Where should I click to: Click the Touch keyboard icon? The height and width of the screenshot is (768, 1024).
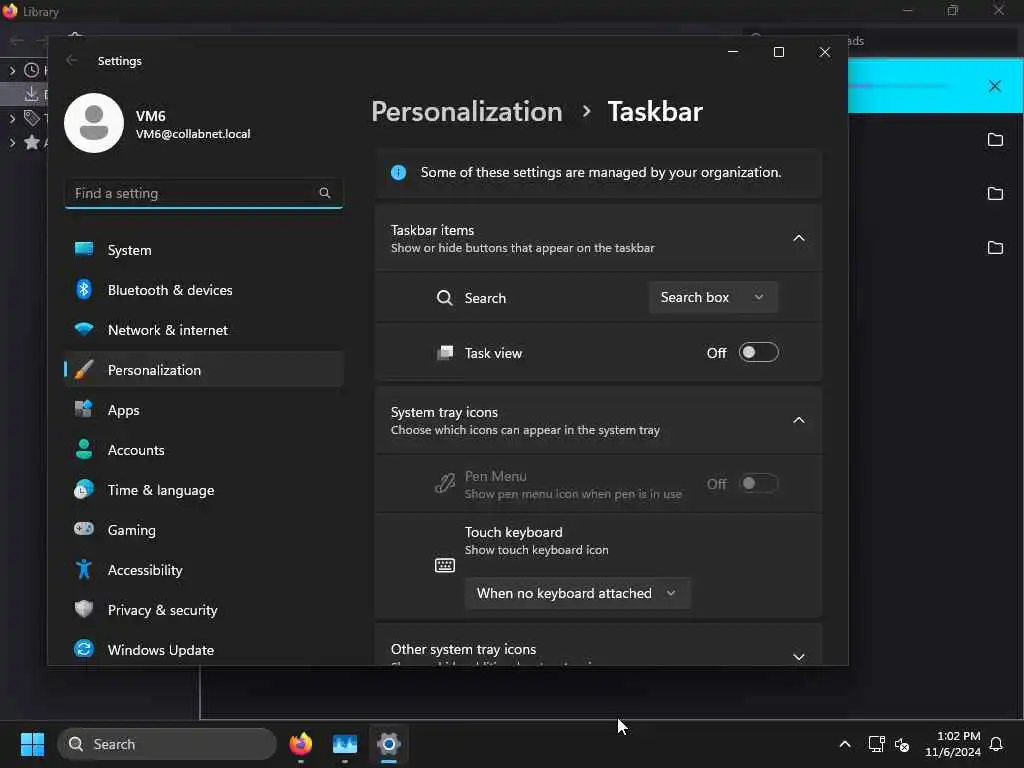point(445,565)
